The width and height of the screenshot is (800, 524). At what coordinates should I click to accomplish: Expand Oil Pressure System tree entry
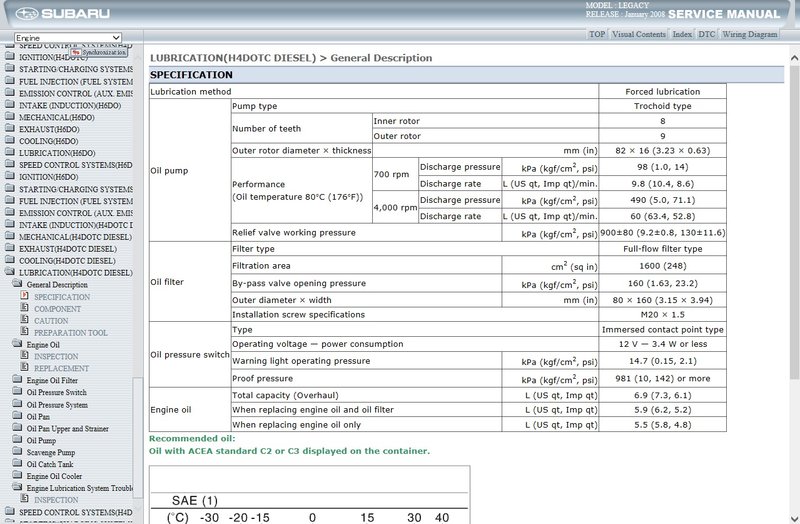point(57,405)
